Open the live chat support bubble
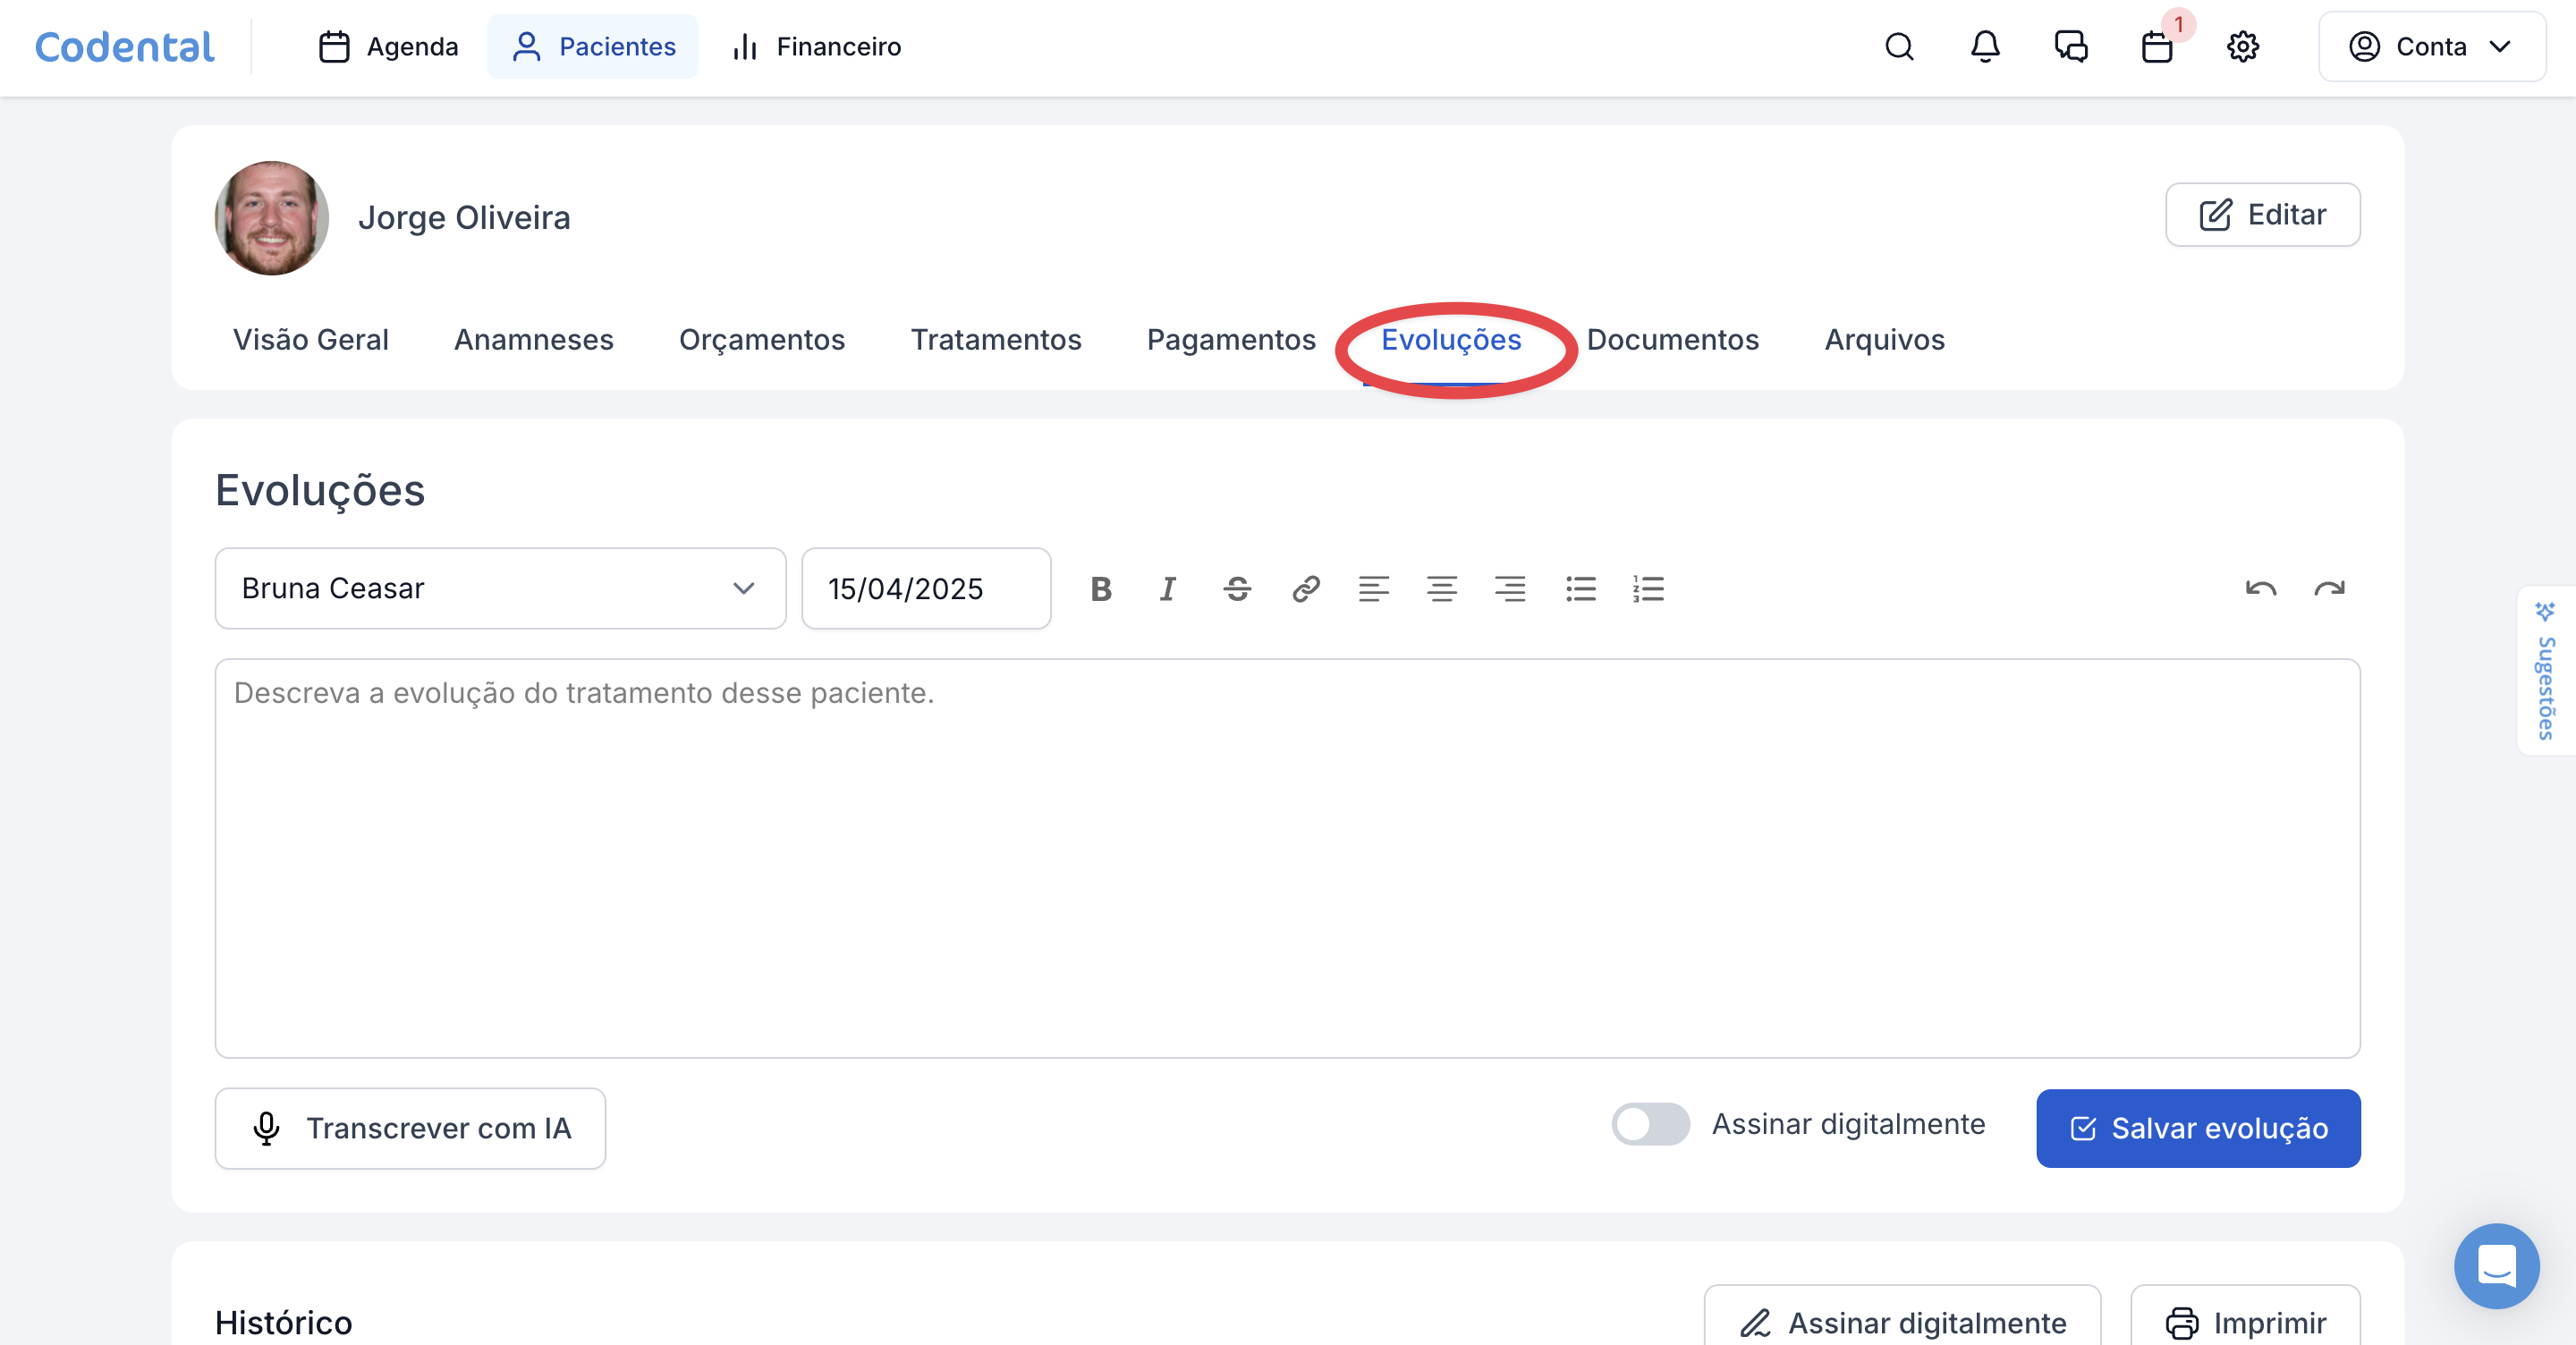The width and height of the screenshot is (2576, 1345). point(2496,1266)
